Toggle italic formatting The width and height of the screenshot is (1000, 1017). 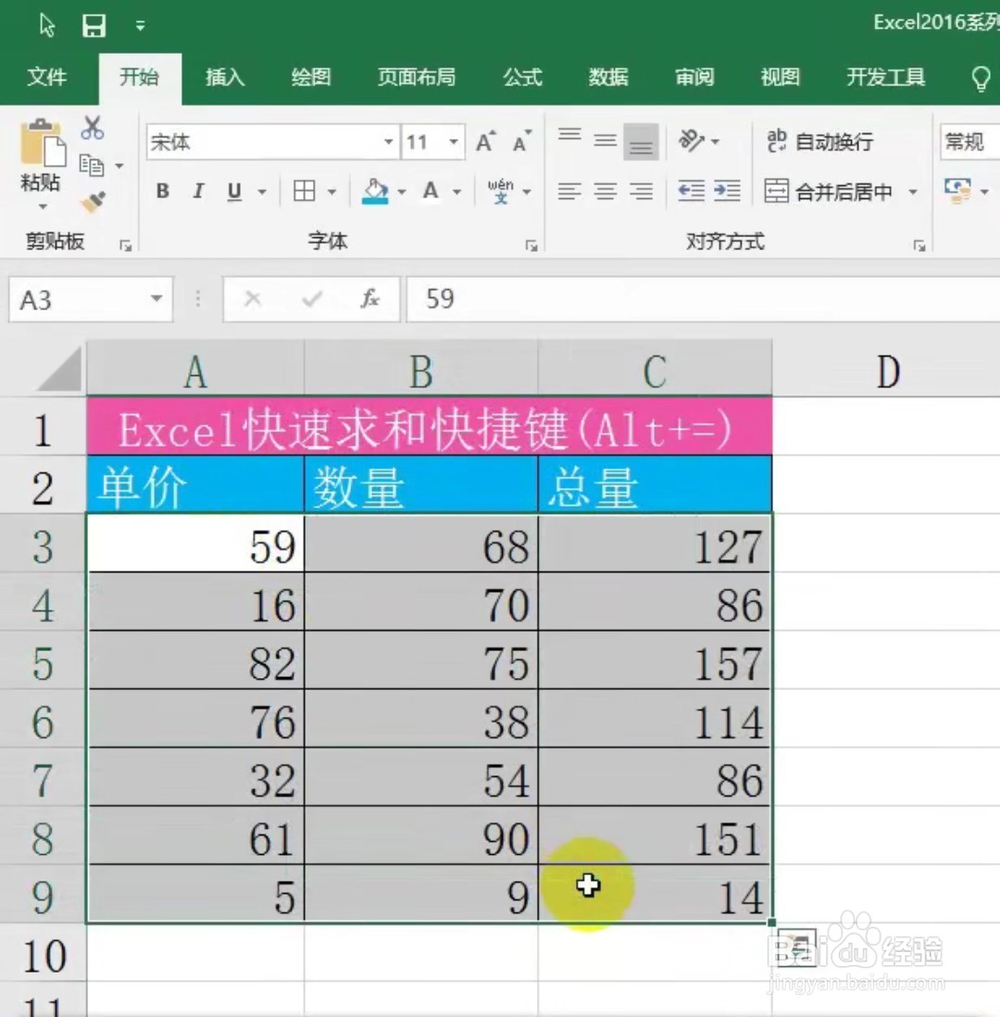(197, 191)
